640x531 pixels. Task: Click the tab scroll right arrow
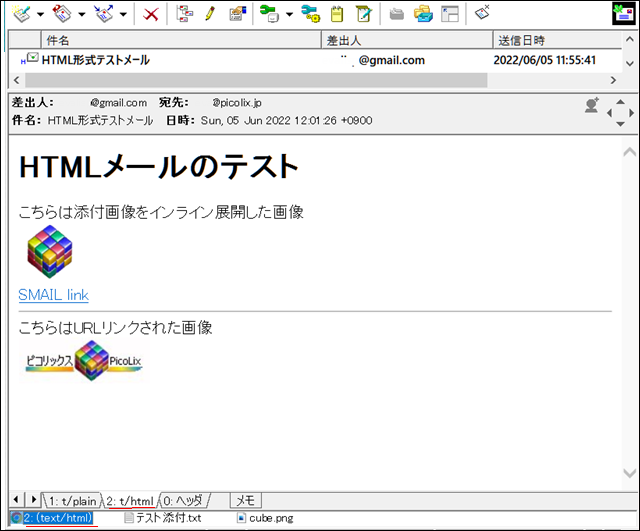pos(34,499)
